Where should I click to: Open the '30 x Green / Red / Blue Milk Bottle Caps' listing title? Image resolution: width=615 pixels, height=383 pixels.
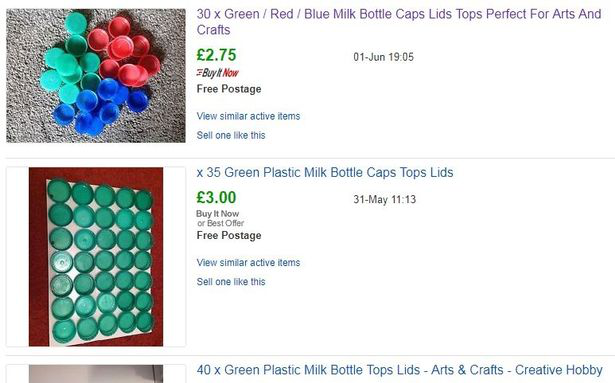click(x=399, y=22)
